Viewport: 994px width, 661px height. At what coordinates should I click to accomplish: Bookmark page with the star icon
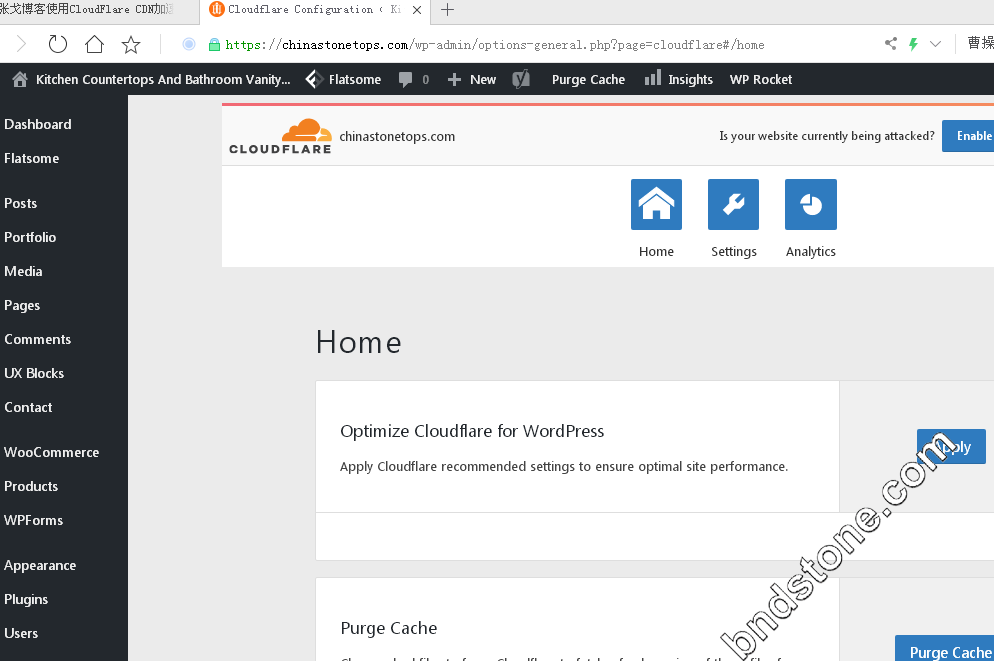(131, 44)
